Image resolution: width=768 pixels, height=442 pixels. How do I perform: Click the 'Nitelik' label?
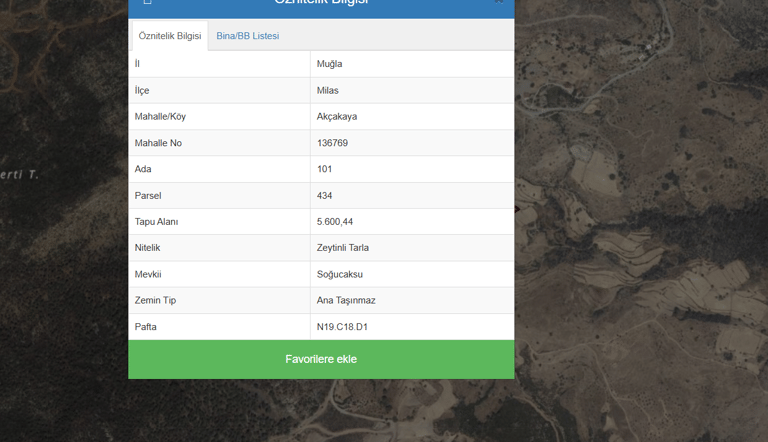tap(147, 247)
